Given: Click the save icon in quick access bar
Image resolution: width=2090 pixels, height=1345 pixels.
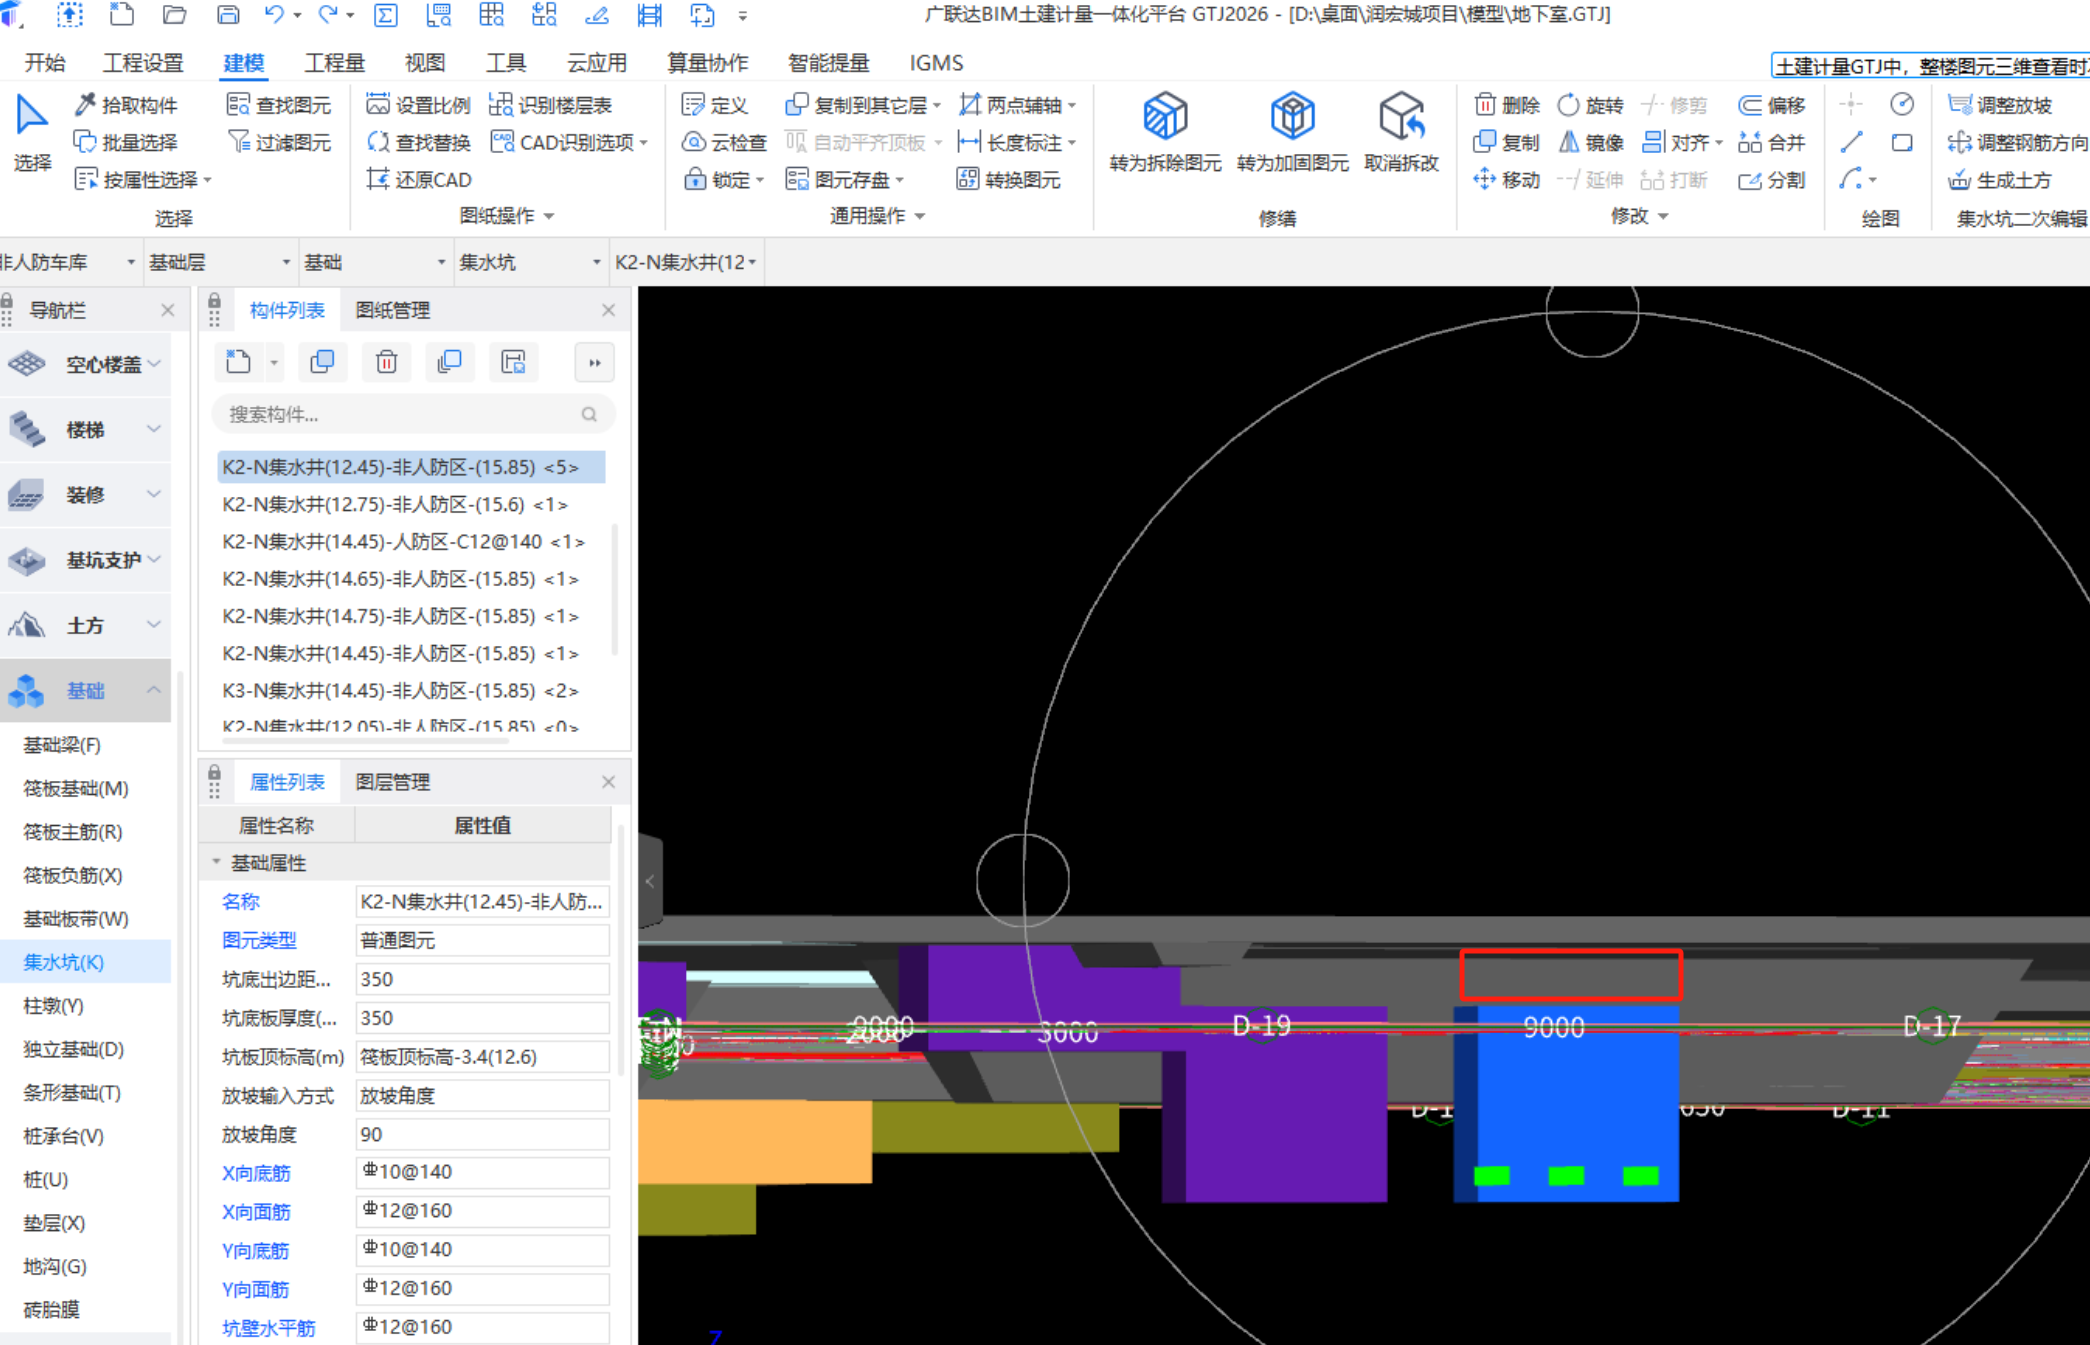Looking at the screenshot, I should pos(228,15).
